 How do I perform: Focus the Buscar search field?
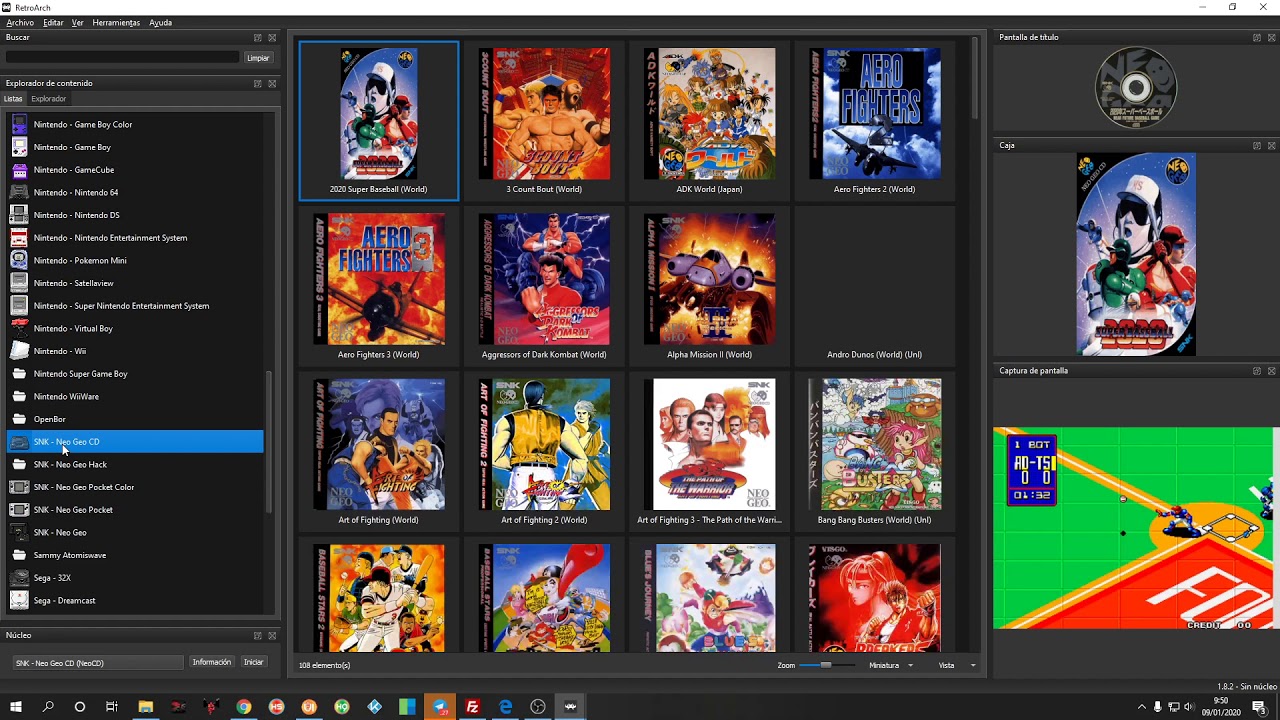pyautogui.click(x=122, y=58)
